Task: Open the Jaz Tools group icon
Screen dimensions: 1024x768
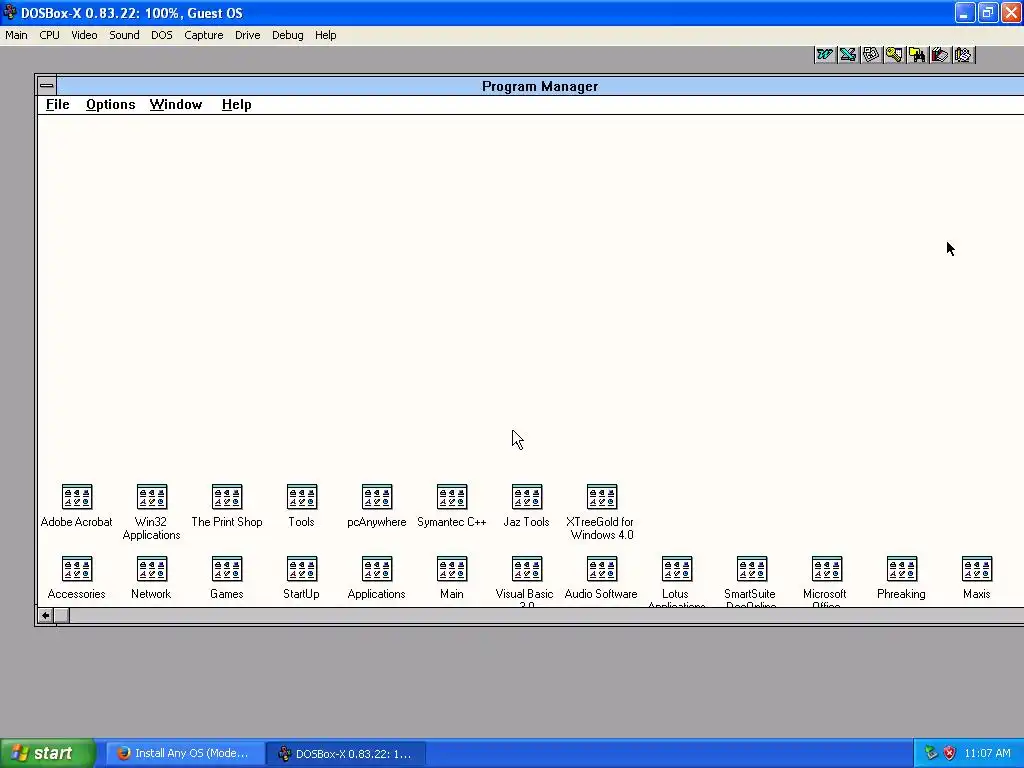Action: click(x=527, y=497)
